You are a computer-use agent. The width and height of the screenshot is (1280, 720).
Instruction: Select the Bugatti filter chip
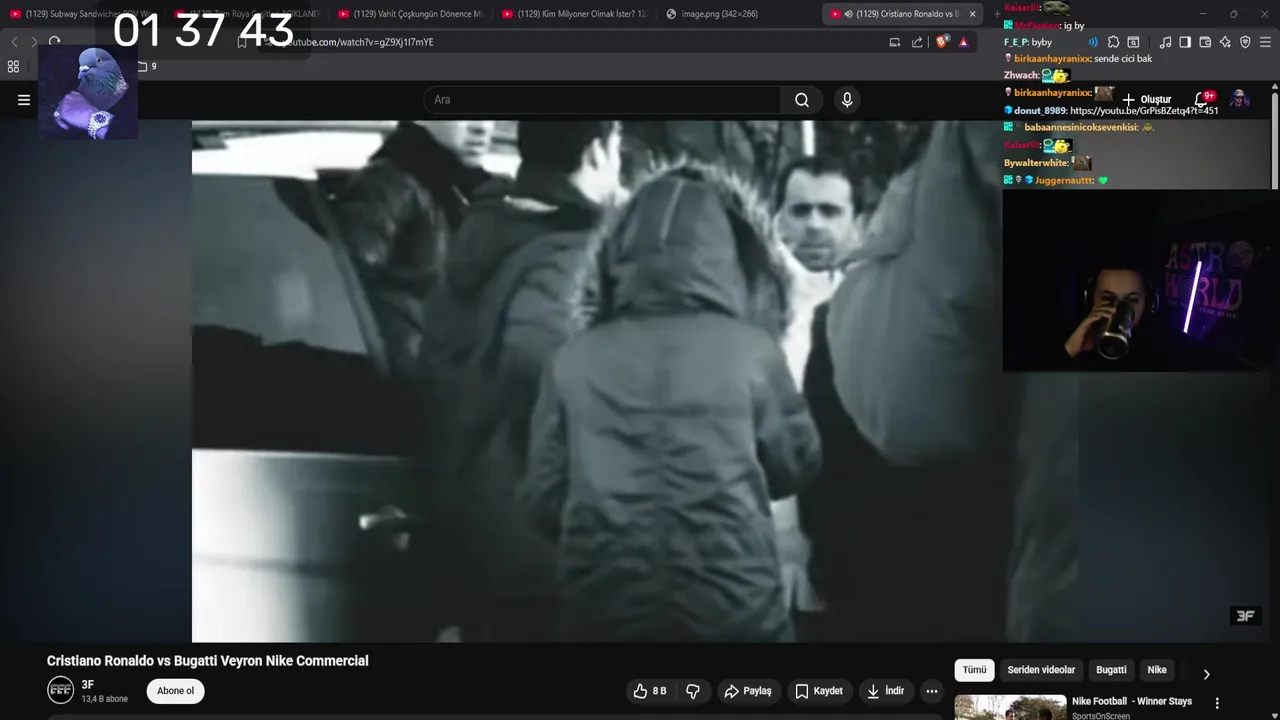1111,670
